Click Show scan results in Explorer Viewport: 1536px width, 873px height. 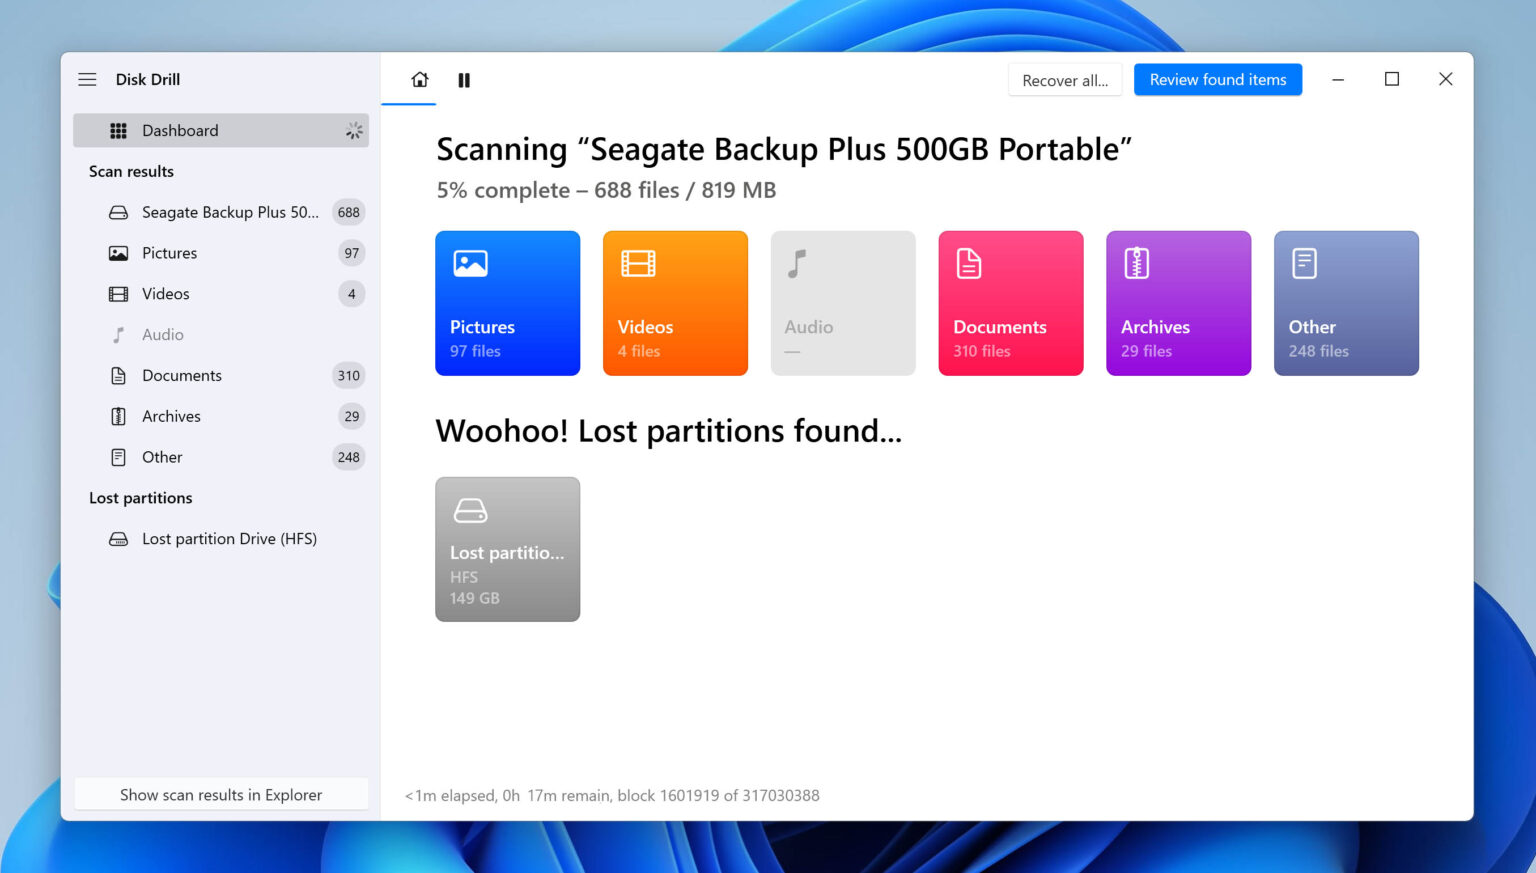pyautogui.click(x=221, y=795)
